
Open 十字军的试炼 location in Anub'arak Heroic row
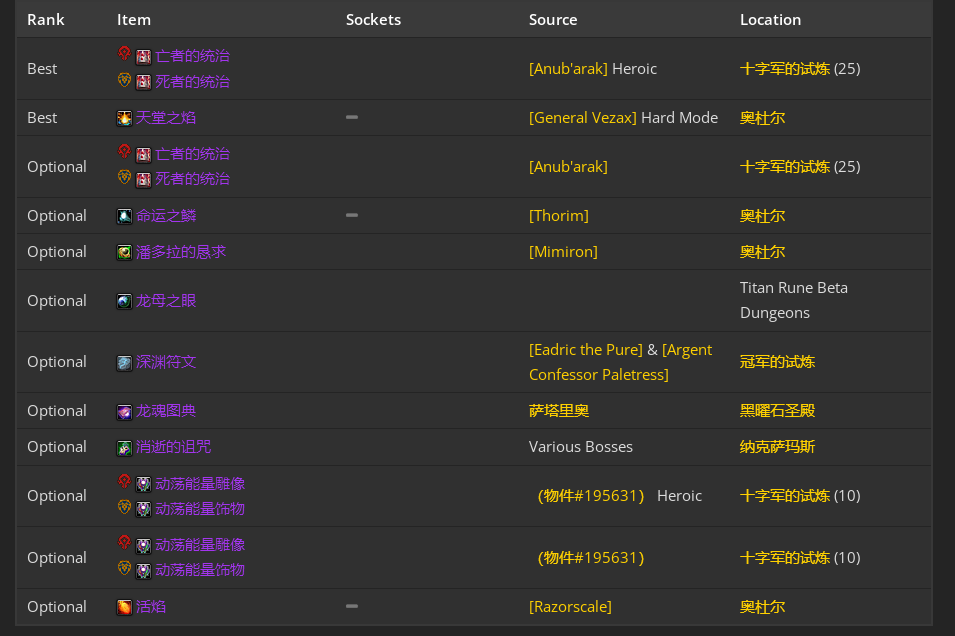[784, 69]
